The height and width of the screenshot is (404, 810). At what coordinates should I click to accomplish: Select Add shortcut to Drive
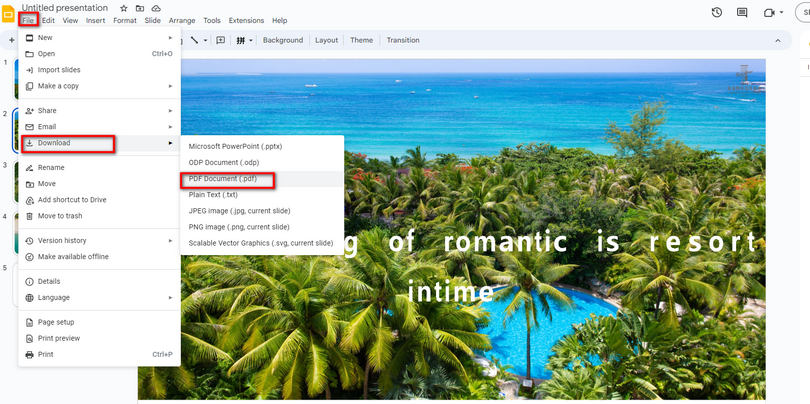[99, 199]
